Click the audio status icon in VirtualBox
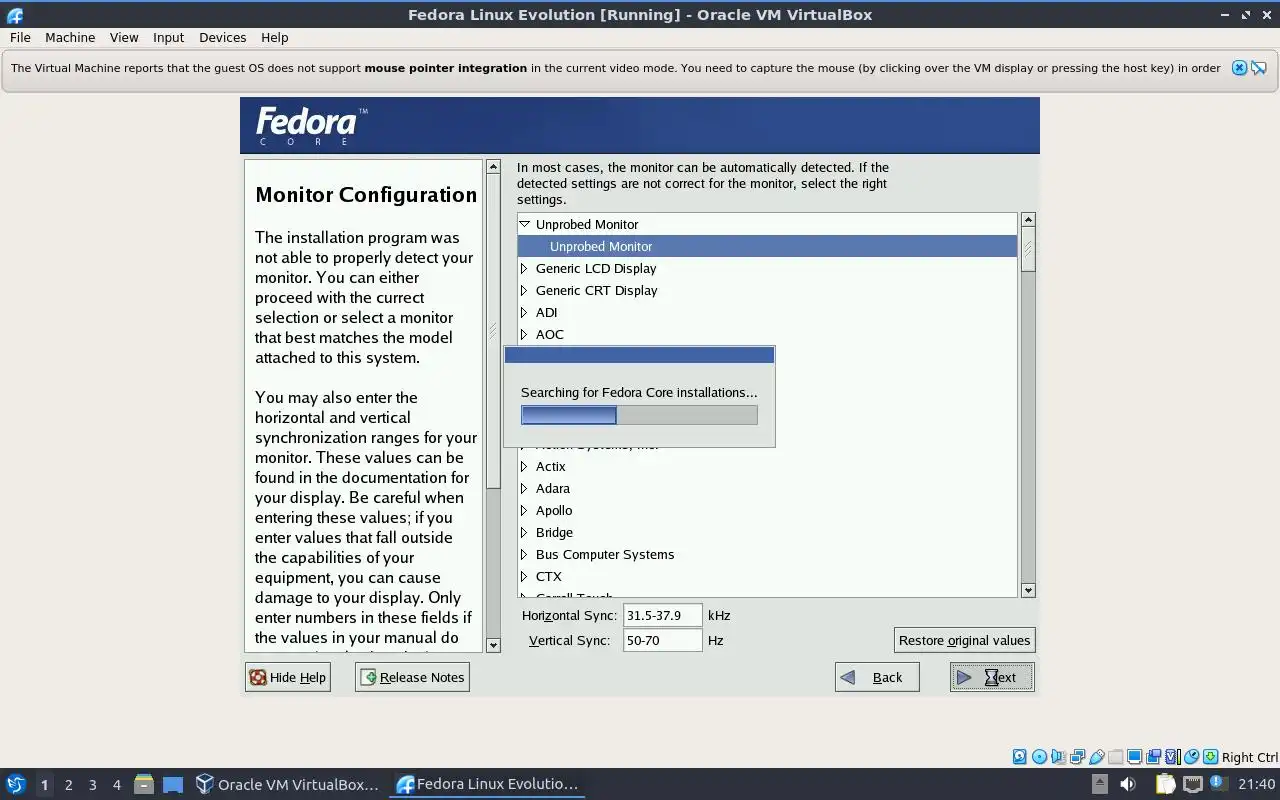The height and width of the screenshot is (800, 1280). (1058, 757)
